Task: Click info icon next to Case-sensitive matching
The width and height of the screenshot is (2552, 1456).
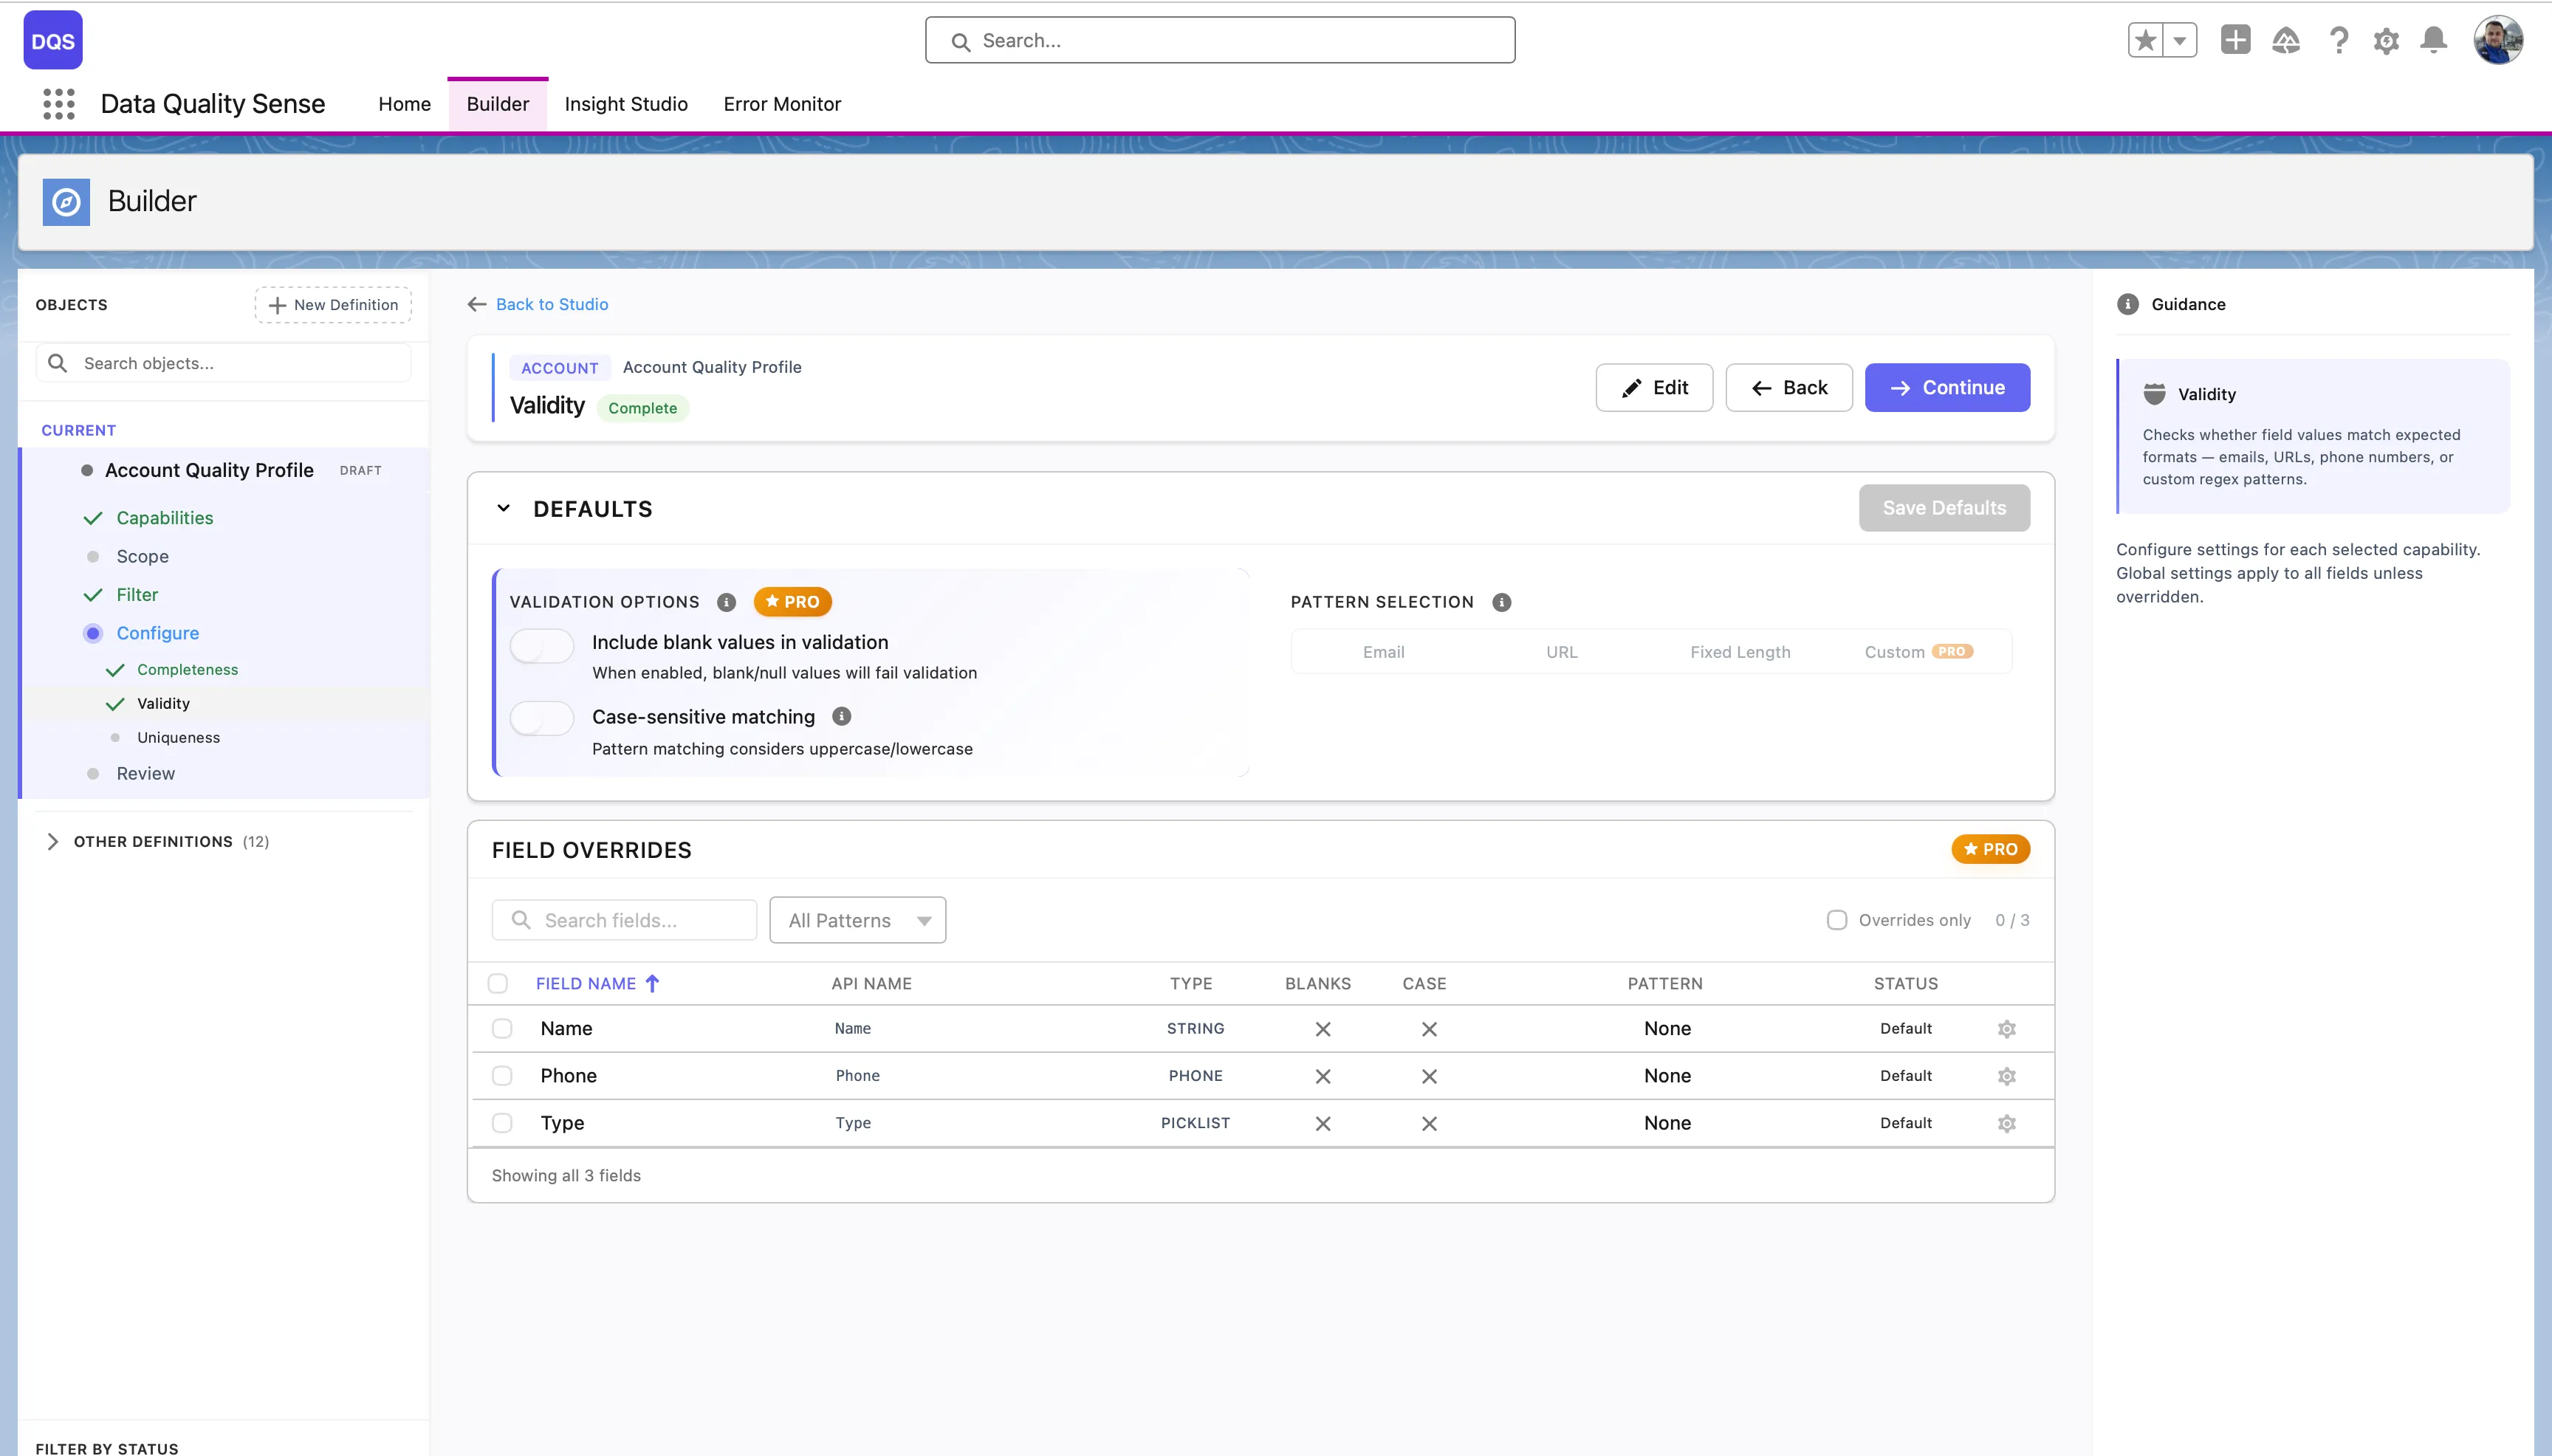Action: [x=842, y=716]
